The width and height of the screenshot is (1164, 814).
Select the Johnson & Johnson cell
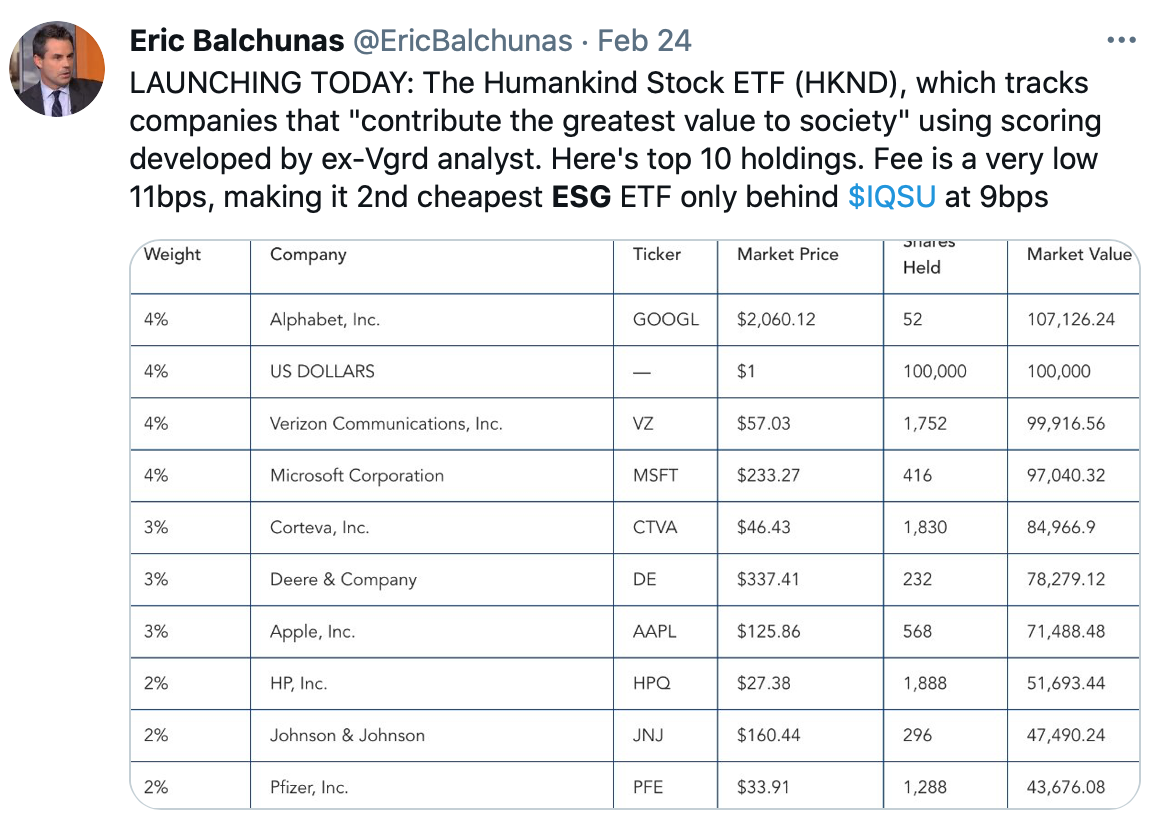click(347, 736)
